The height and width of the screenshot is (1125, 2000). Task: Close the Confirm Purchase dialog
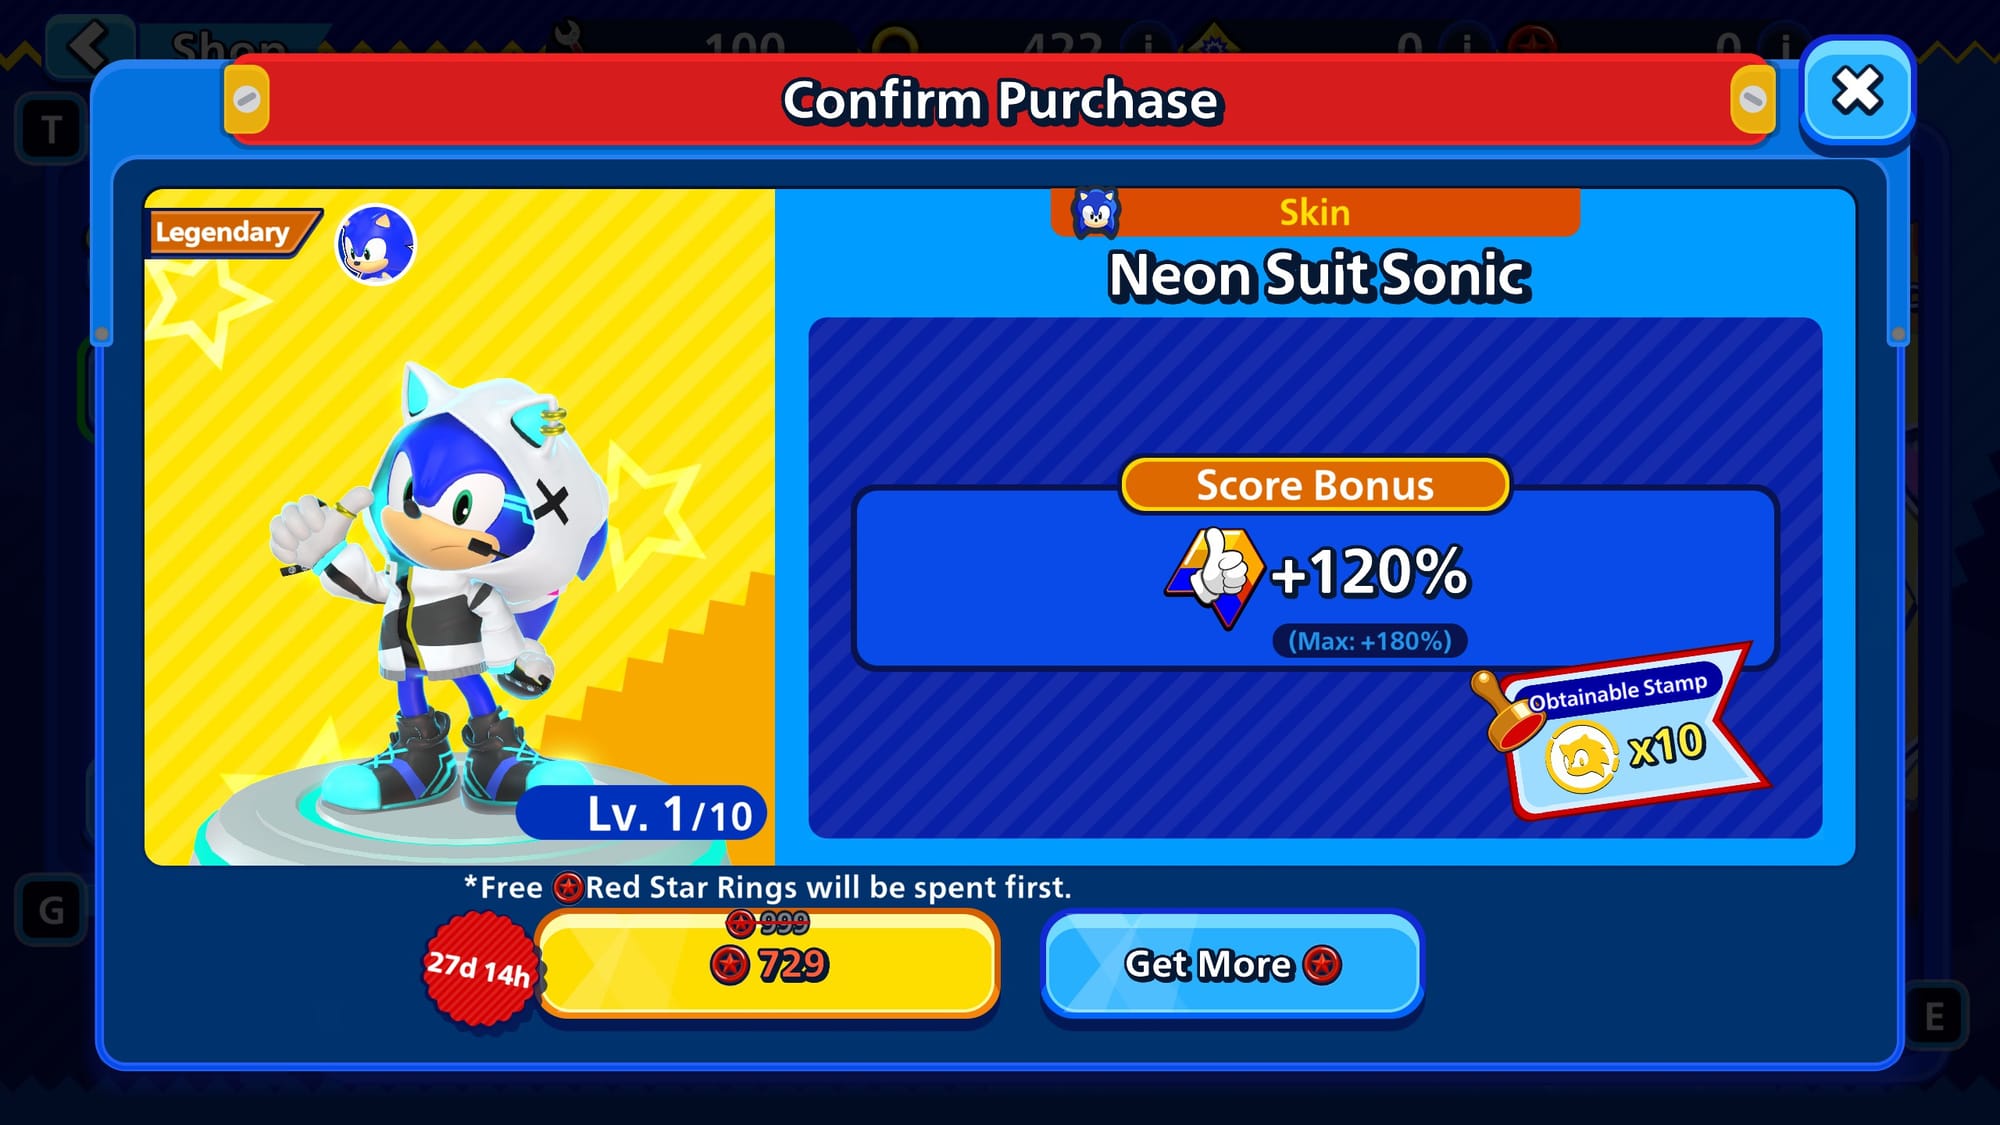click(x=1857, y=92)
